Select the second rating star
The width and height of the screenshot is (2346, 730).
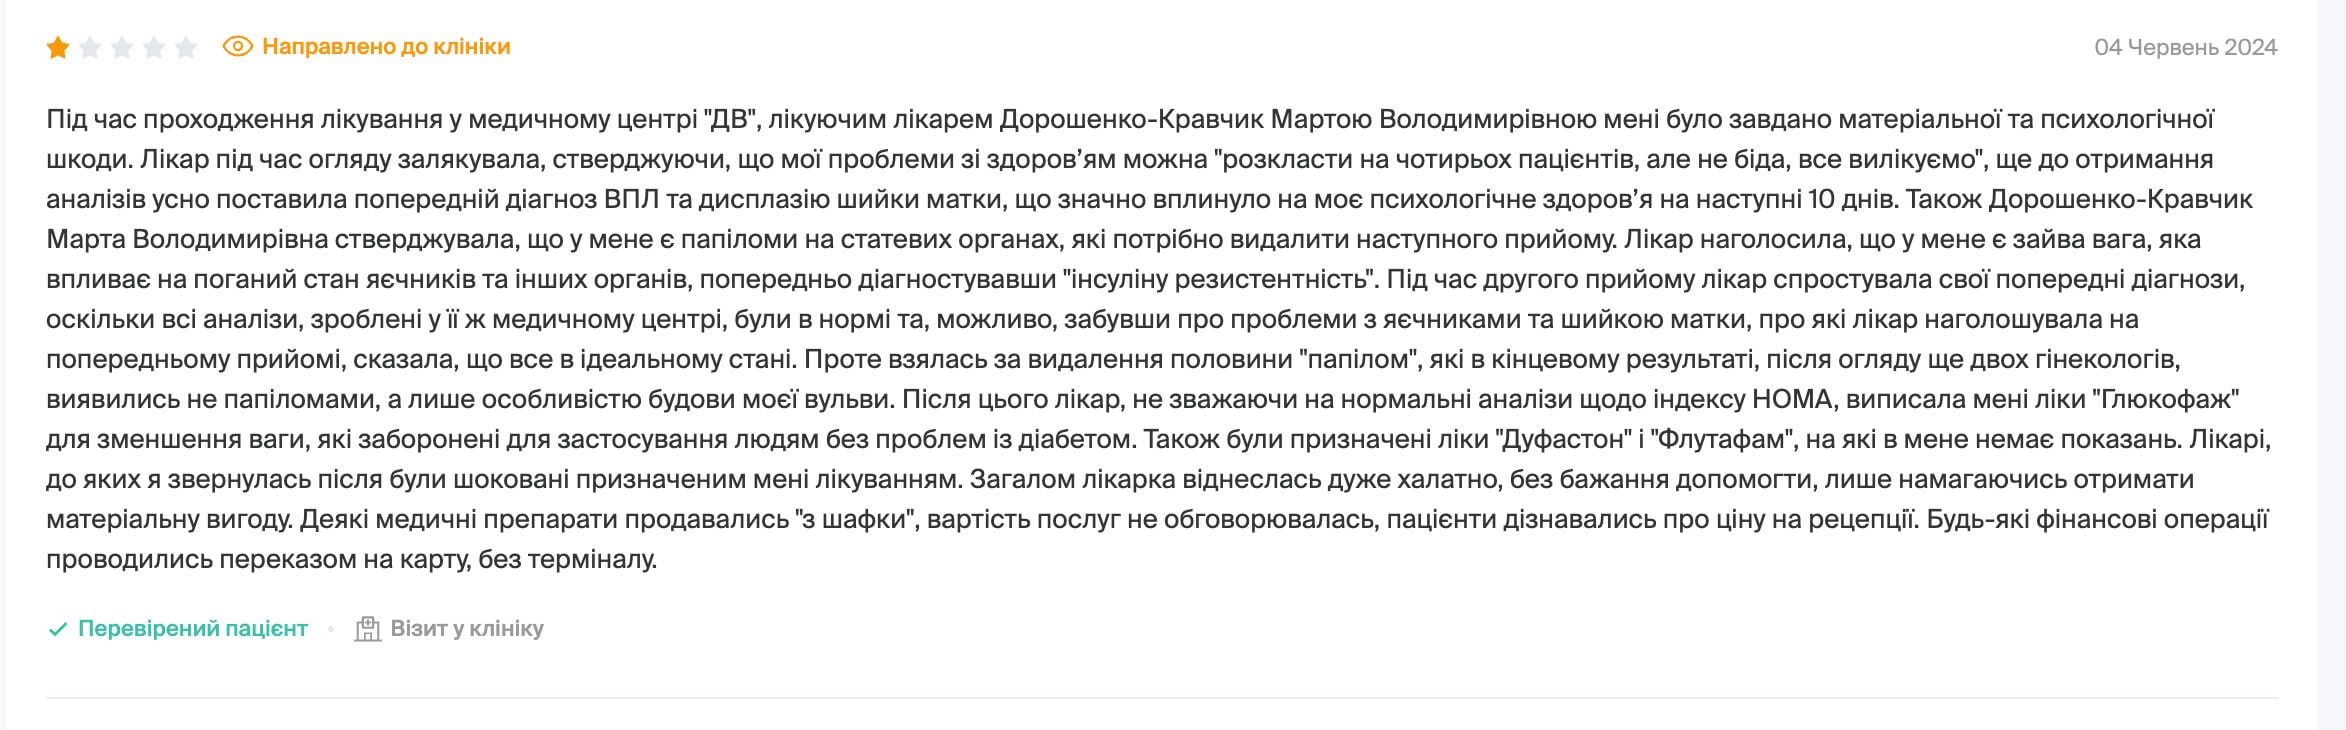coord(91,45)
